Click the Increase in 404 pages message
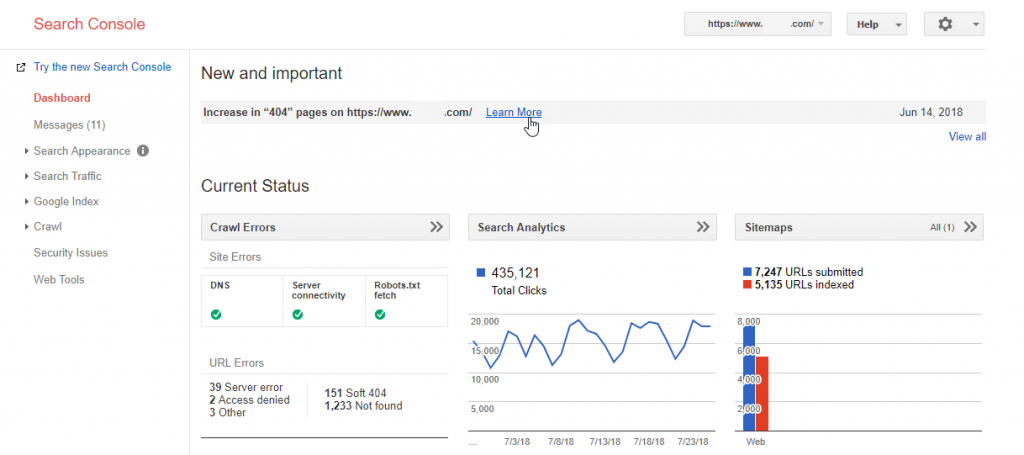Viewport: 1024px width, 455px height. [x=338, y=112]
